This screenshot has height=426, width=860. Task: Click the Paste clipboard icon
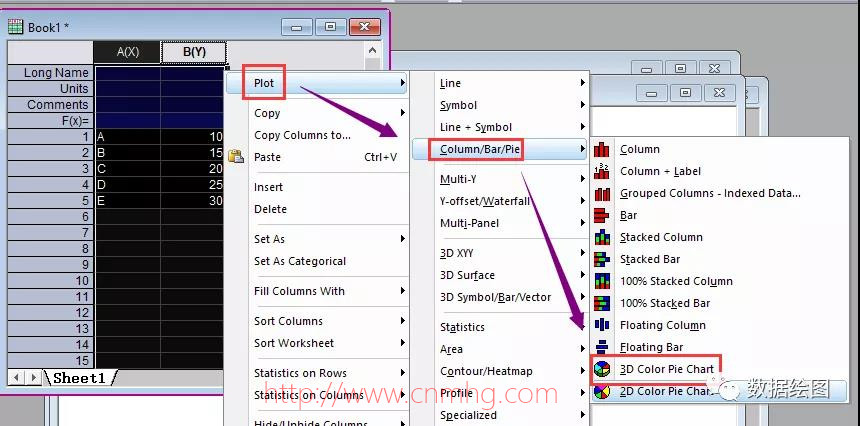tap(236, 157)
